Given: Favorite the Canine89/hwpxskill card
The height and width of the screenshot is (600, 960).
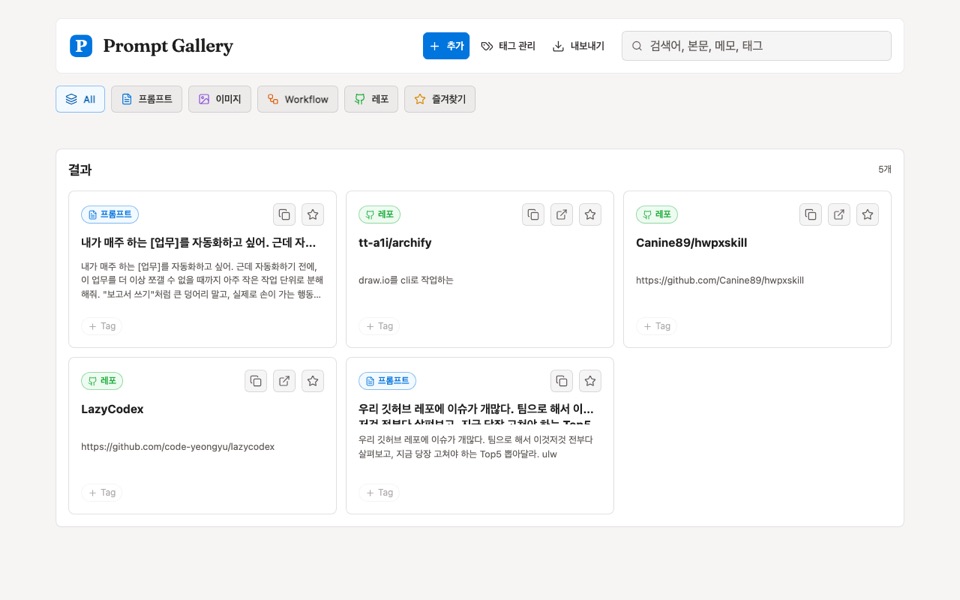Looking at the screenshot, I should tap(868, 214).
